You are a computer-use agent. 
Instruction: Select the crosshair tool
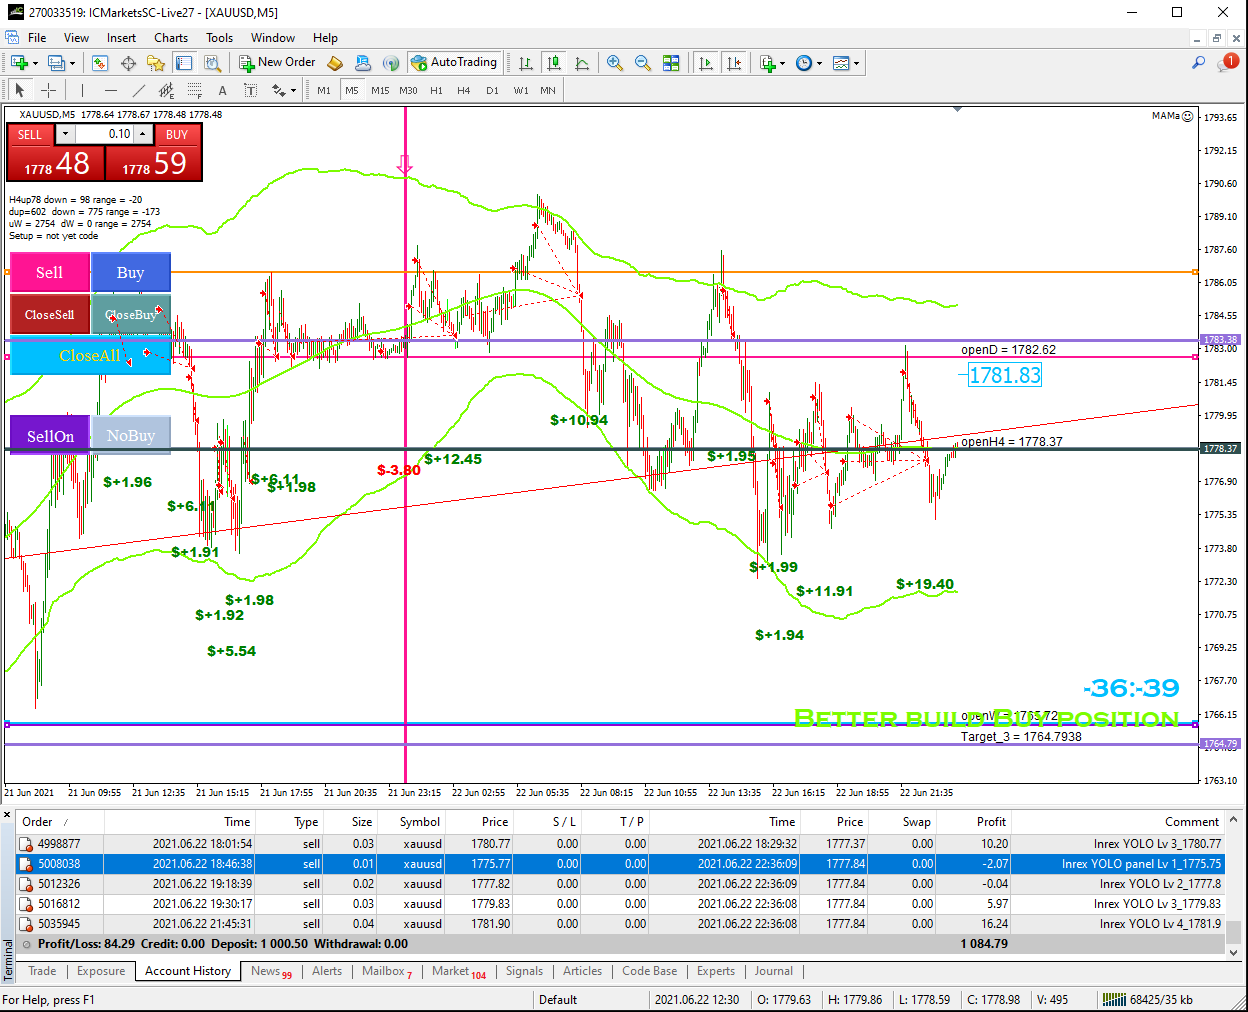point(48,90)
